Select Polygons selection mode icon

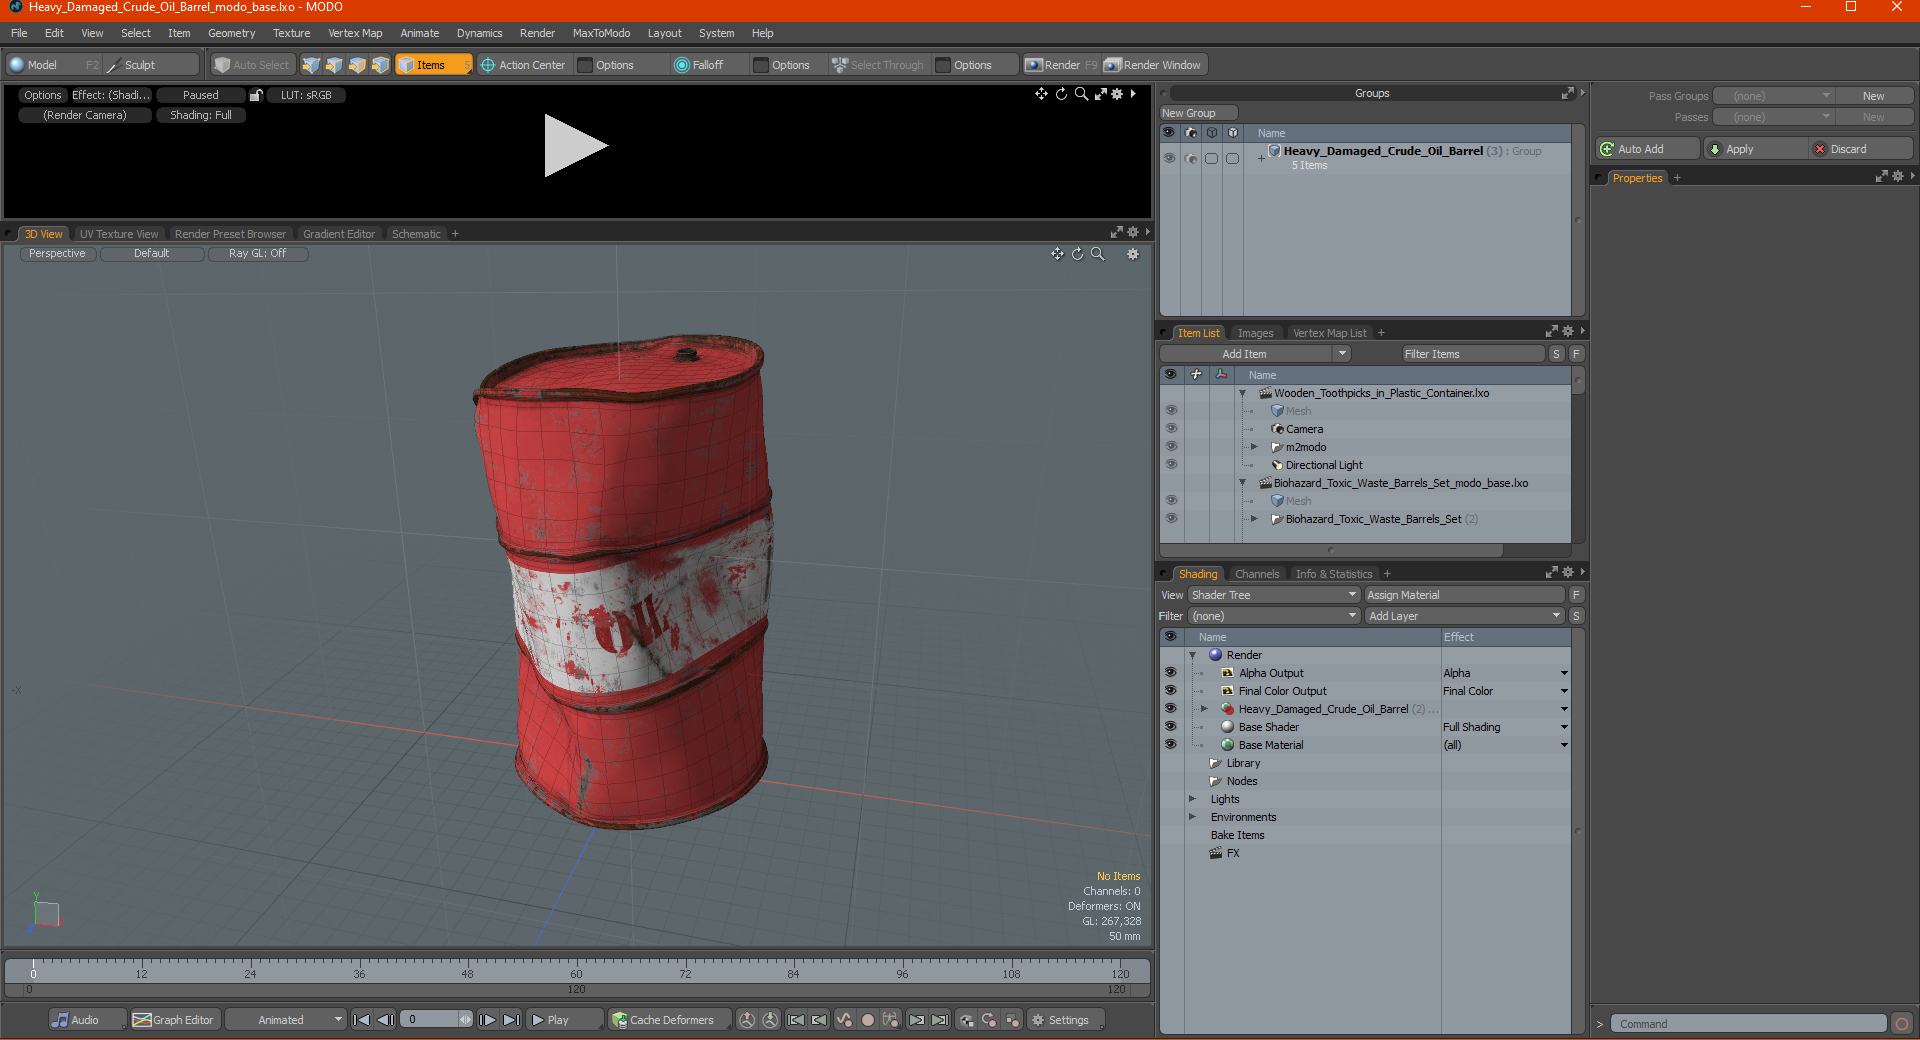[x=357, y=65]
